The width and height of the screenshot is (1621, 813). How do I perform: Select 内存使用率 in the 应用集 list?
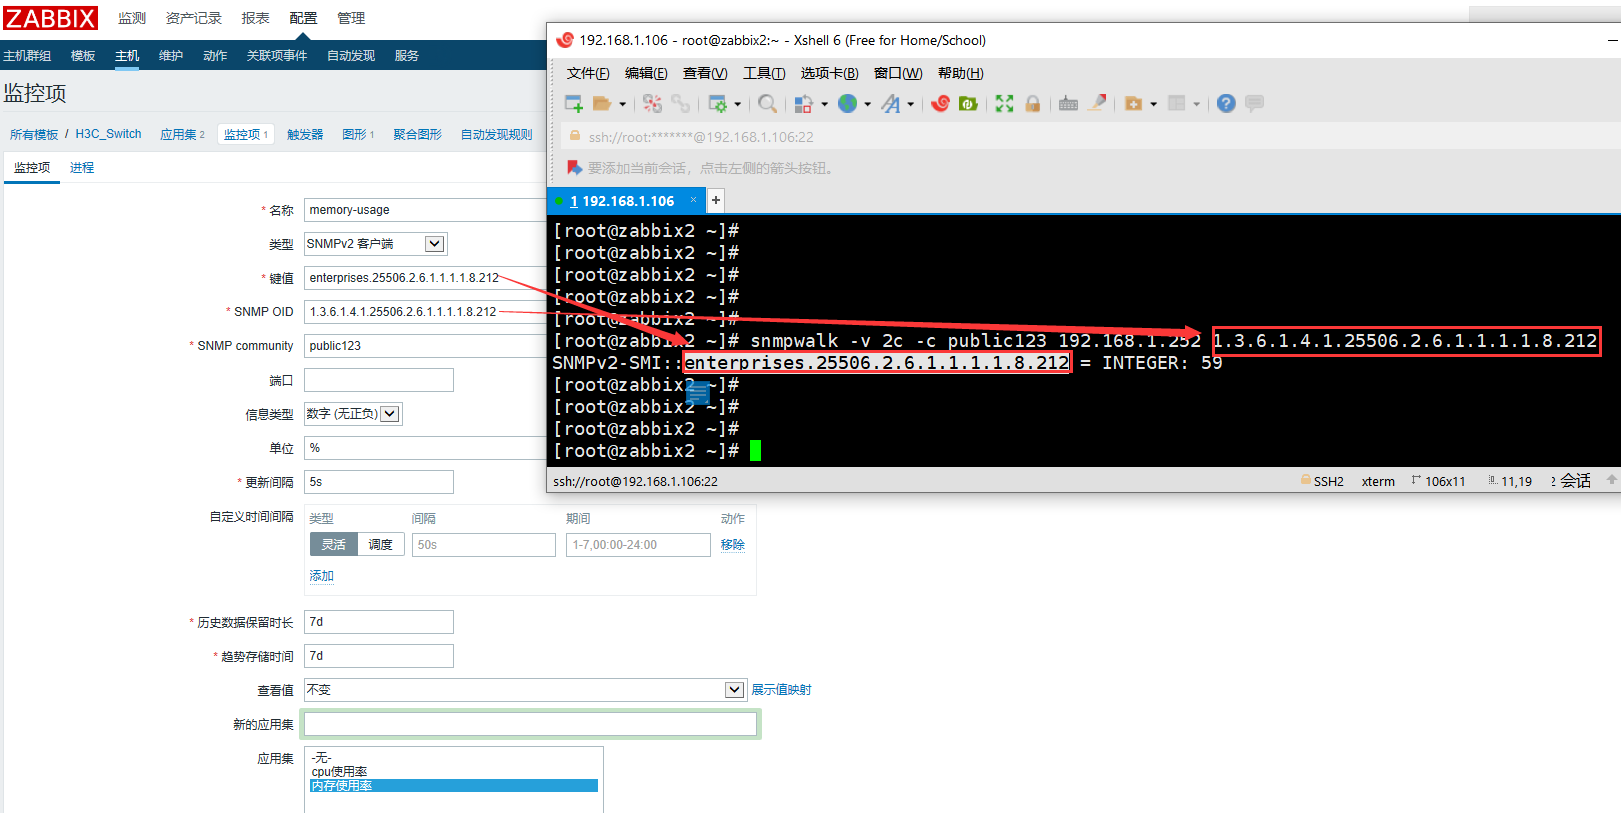454,786
